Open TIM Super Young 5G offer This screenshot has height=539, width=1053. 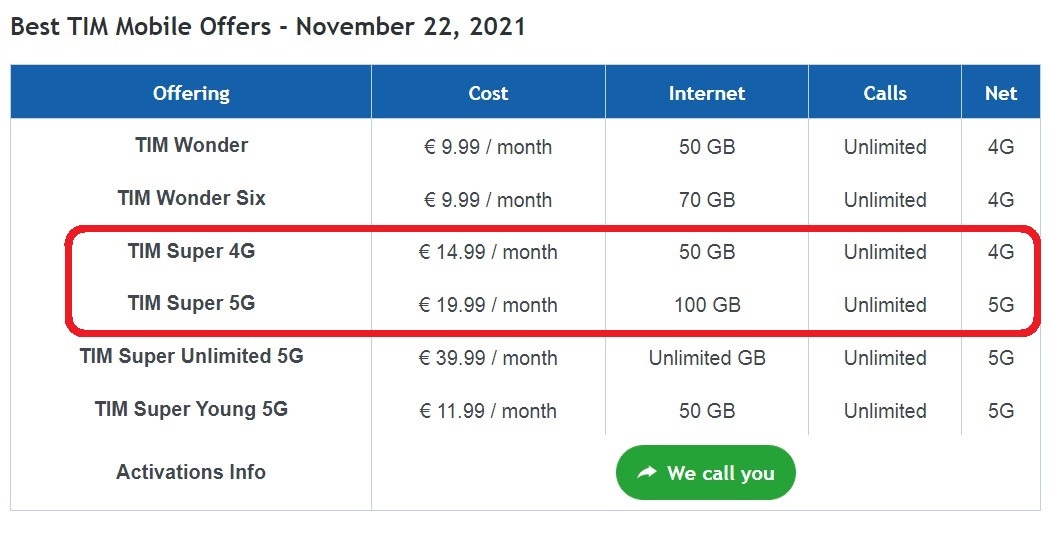point(191,409)
